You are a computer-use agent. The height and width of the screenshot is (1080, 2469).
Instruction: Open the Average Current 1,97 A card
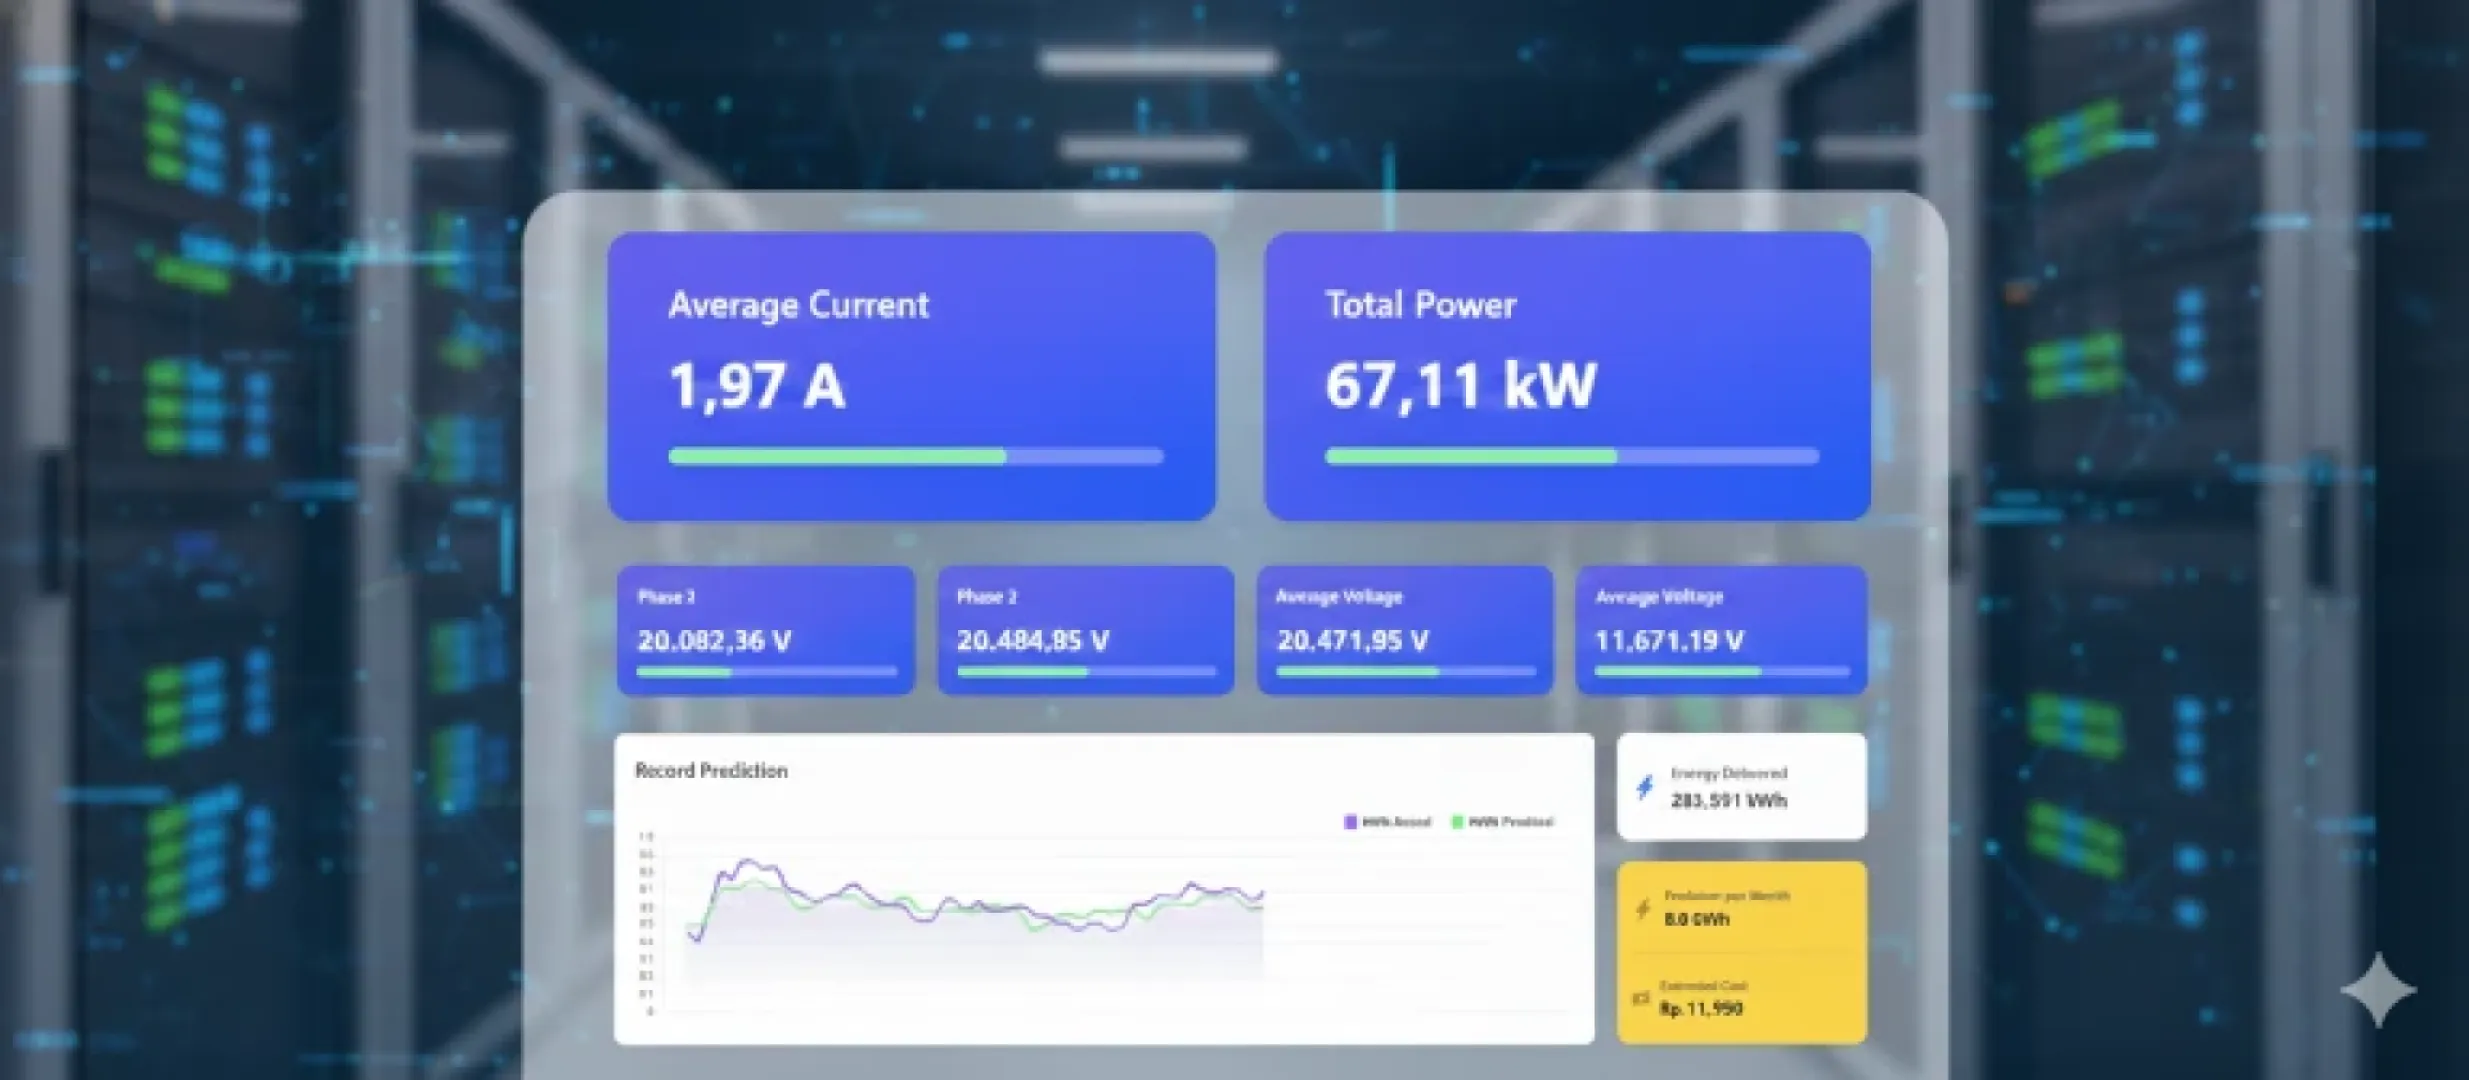(x=911, y=376)
